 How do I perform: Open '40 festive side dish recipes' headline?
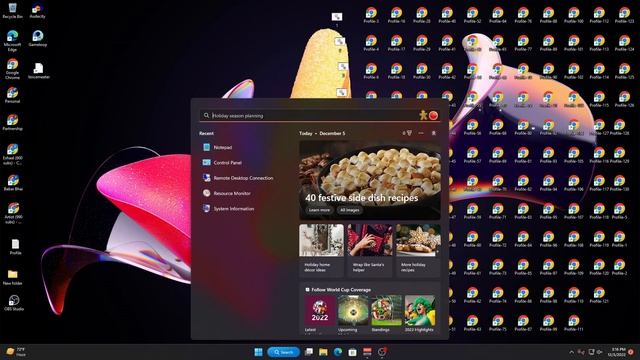pyautogui.click(x=362, y=198)
